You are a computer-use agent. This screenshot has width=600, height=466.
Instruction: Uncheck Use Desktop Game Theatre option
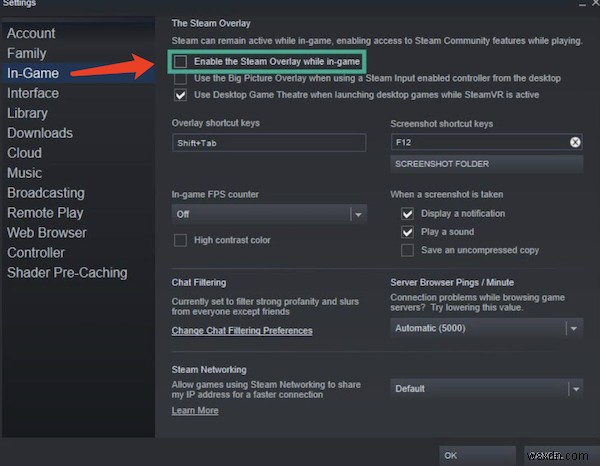point(180,95)
